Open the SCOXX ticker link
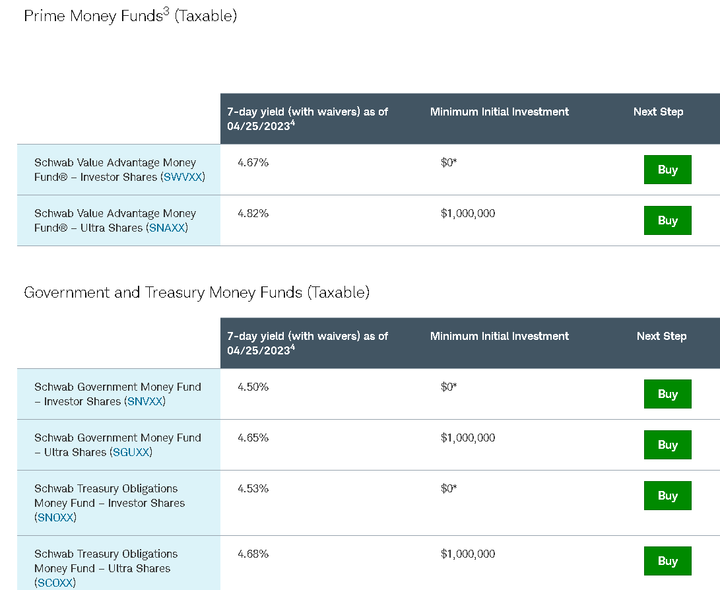The height and width of the screenshot is (590, 720). tap(55, 583)
